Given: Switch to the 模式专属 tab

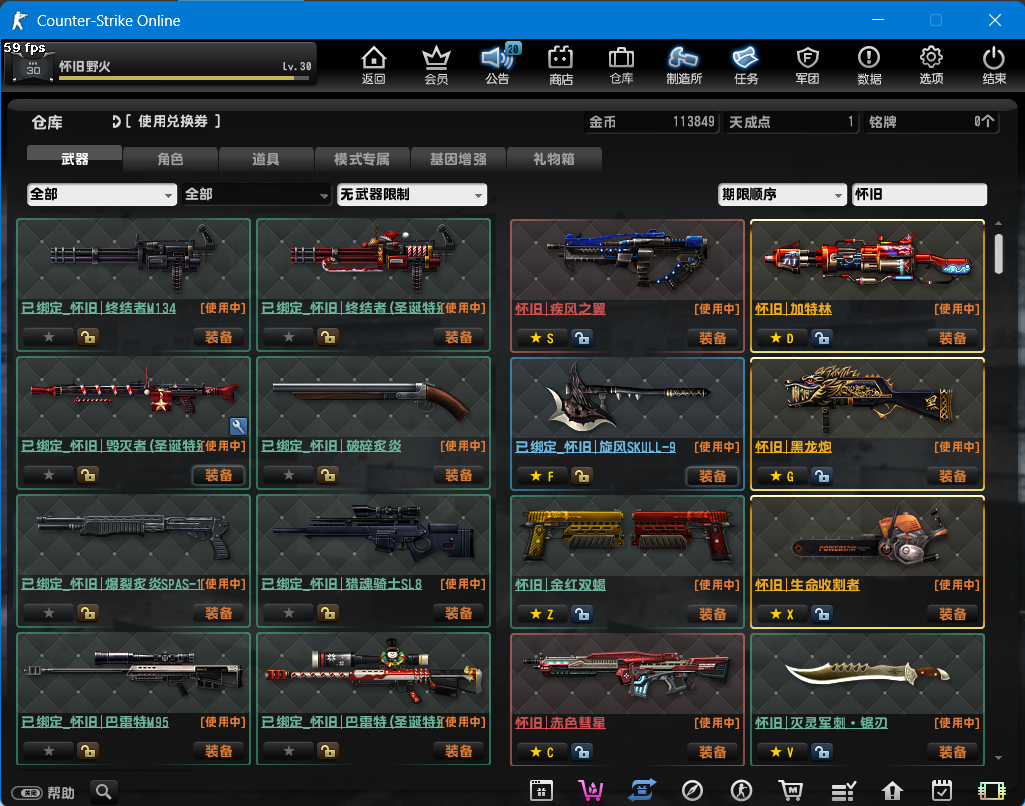Looking at the screenshot, I should pos(362,159).
